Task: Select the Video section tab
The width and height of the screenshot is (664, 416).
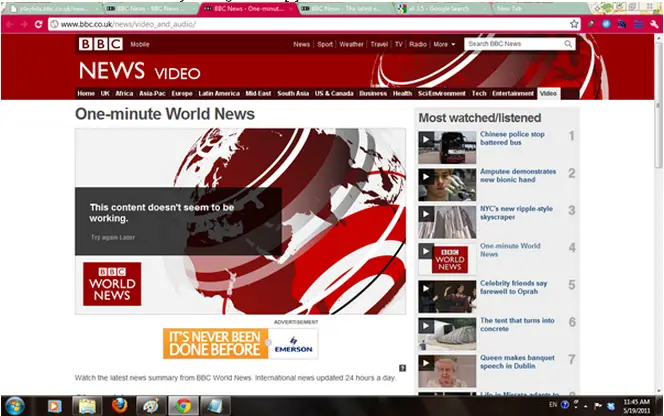Action: [x=548, y=93]
